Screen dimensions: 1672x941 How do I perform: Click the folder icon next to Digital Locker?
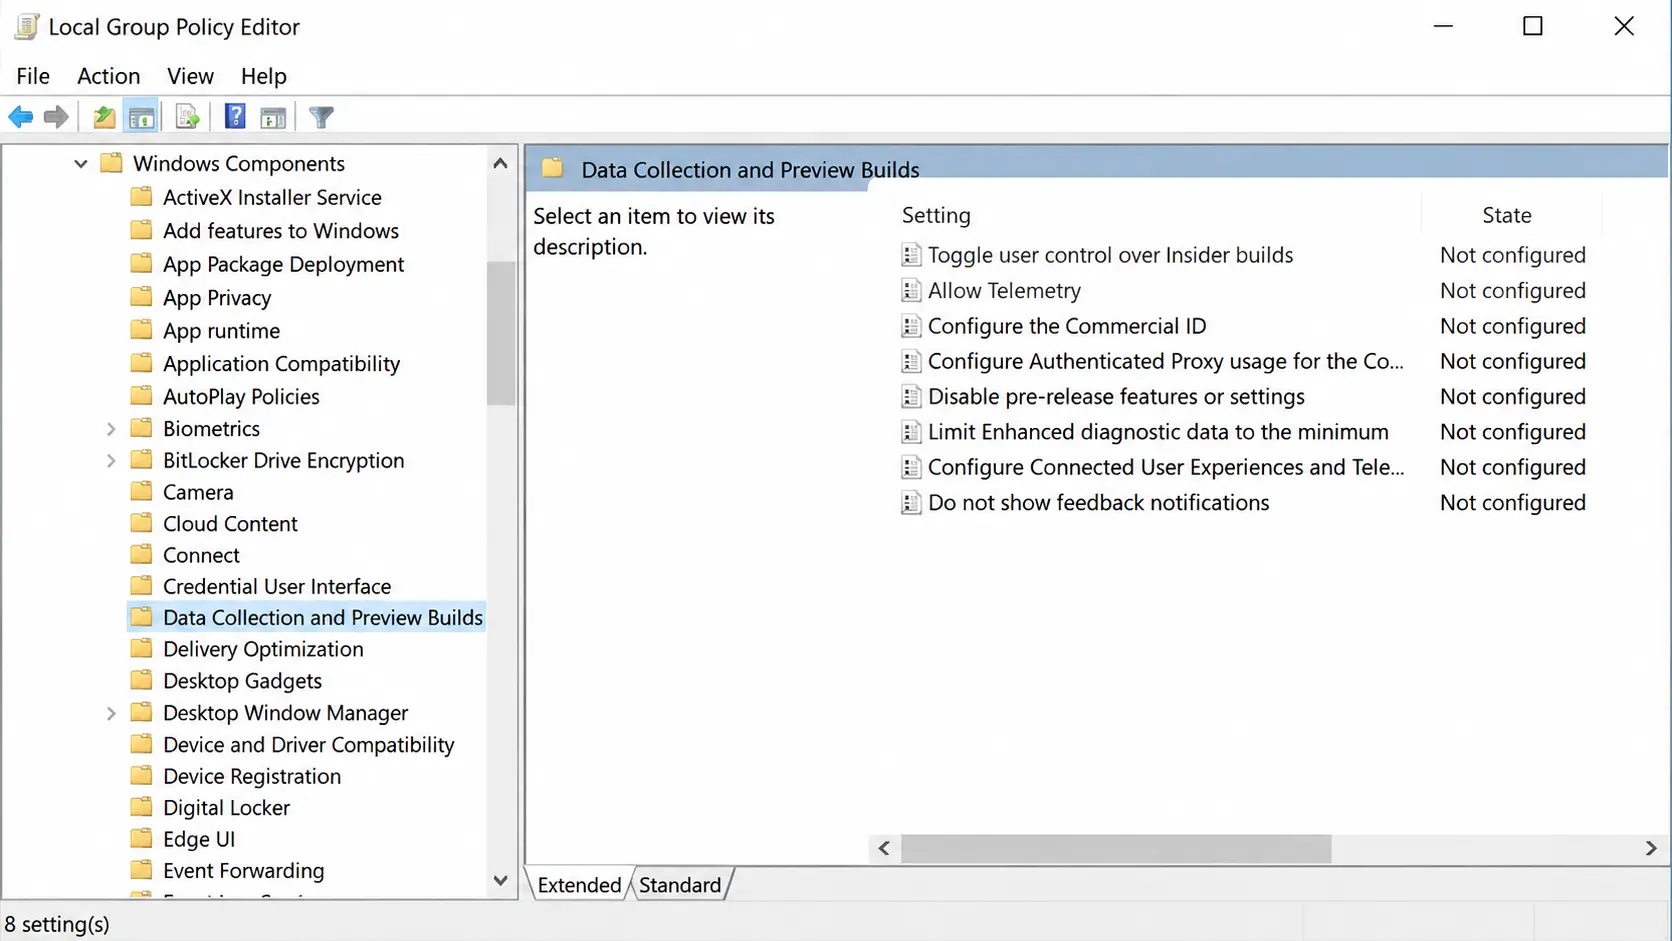142,807
